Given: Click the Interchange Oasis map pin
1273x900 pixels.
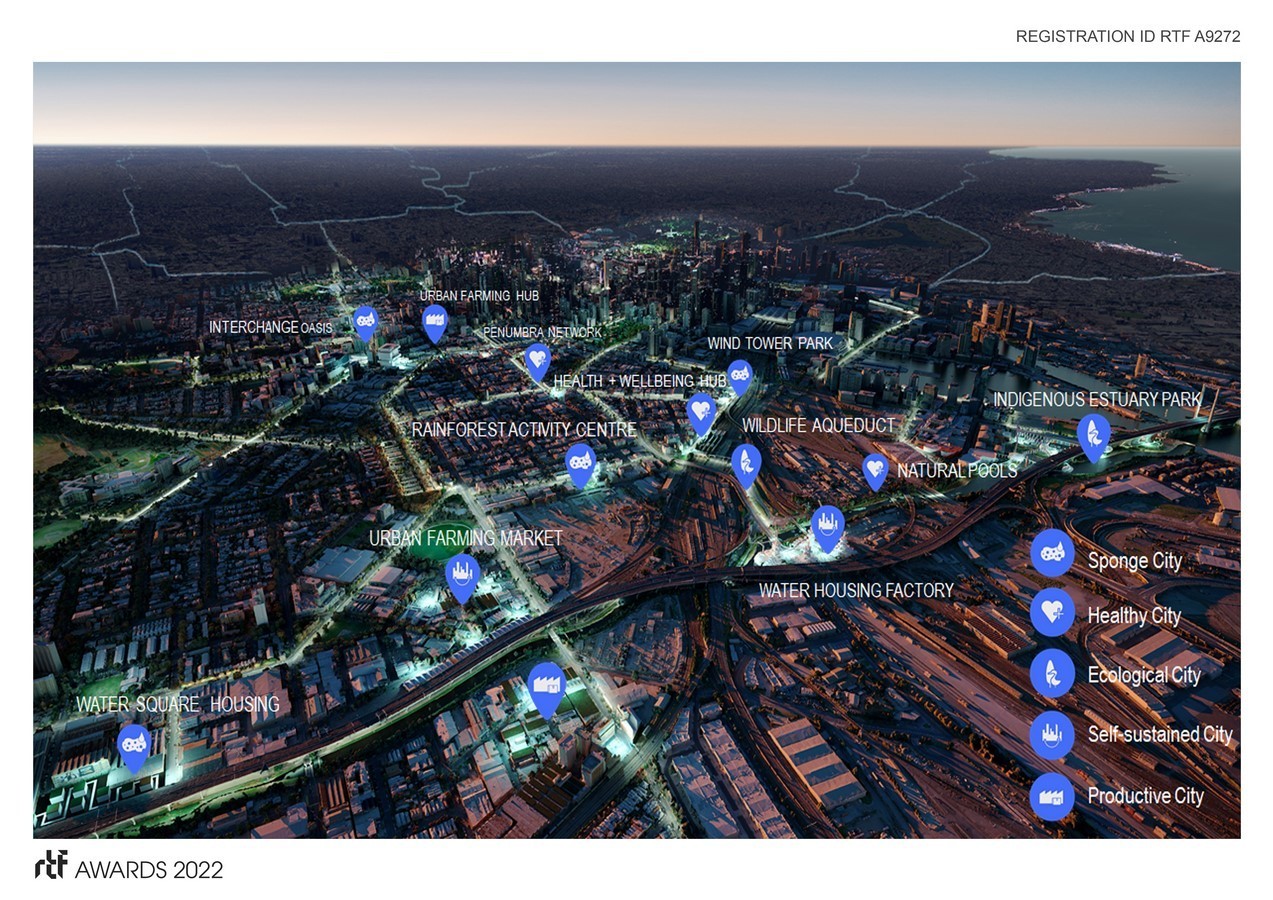Looking at the screenshot, I should 365,322.
